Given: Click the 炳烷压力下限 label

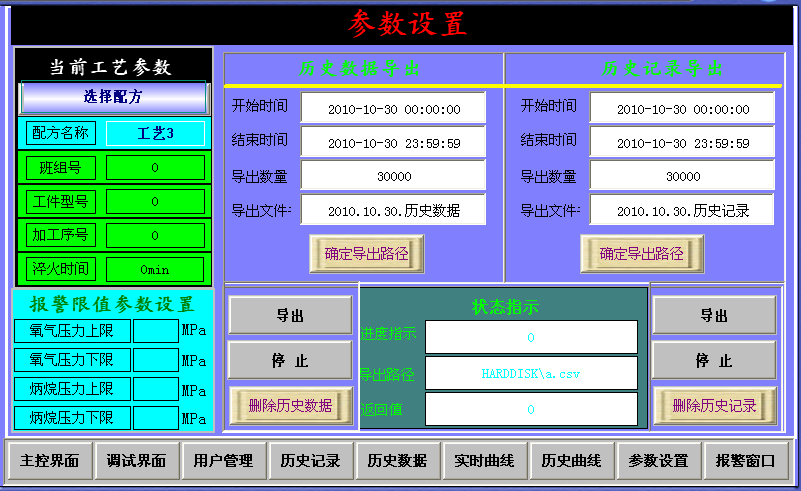Looking at the screenshot, I should click(x=72, y=418).
